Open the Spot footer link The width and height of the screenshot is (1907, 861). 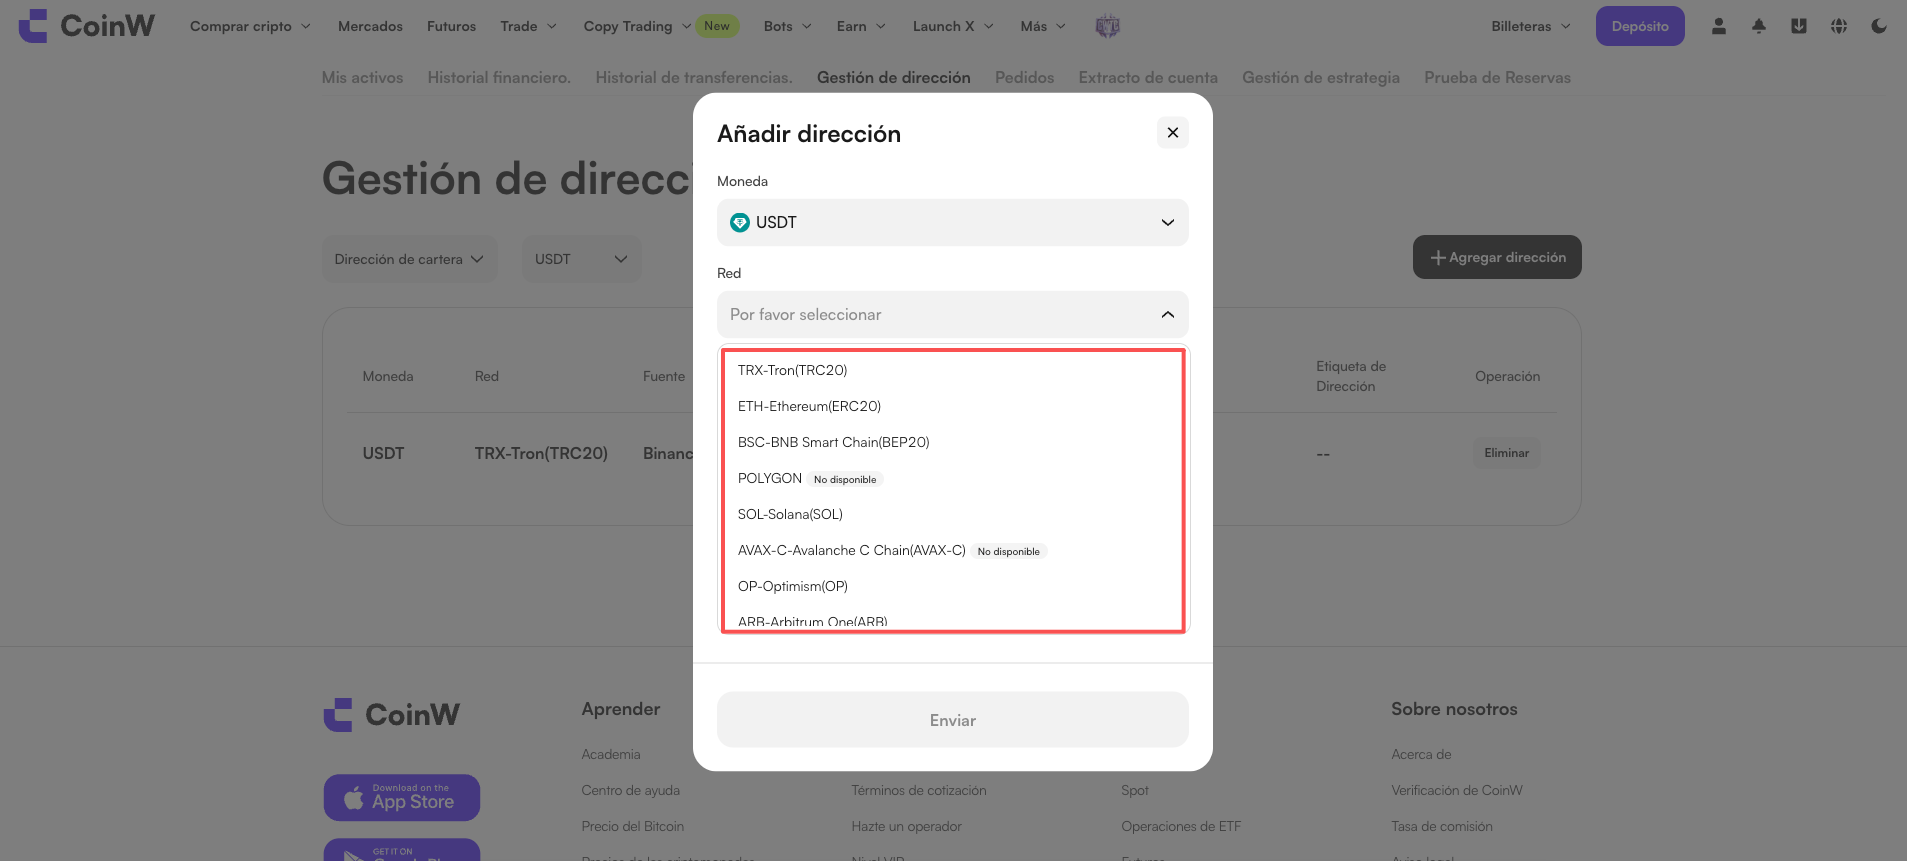pos(1135,790)
